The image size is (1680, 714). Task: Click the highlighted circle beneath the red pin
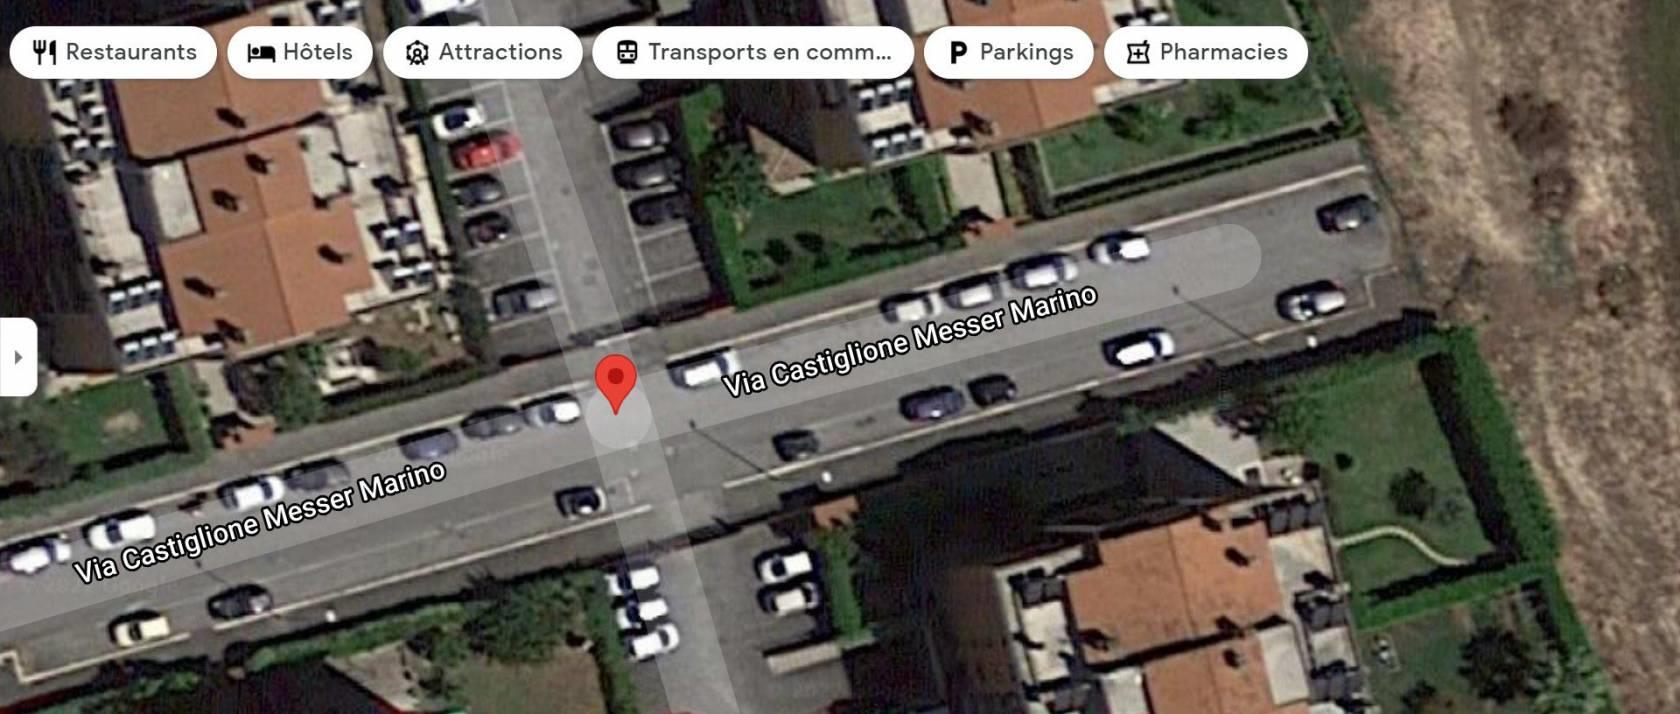[618, 415]
